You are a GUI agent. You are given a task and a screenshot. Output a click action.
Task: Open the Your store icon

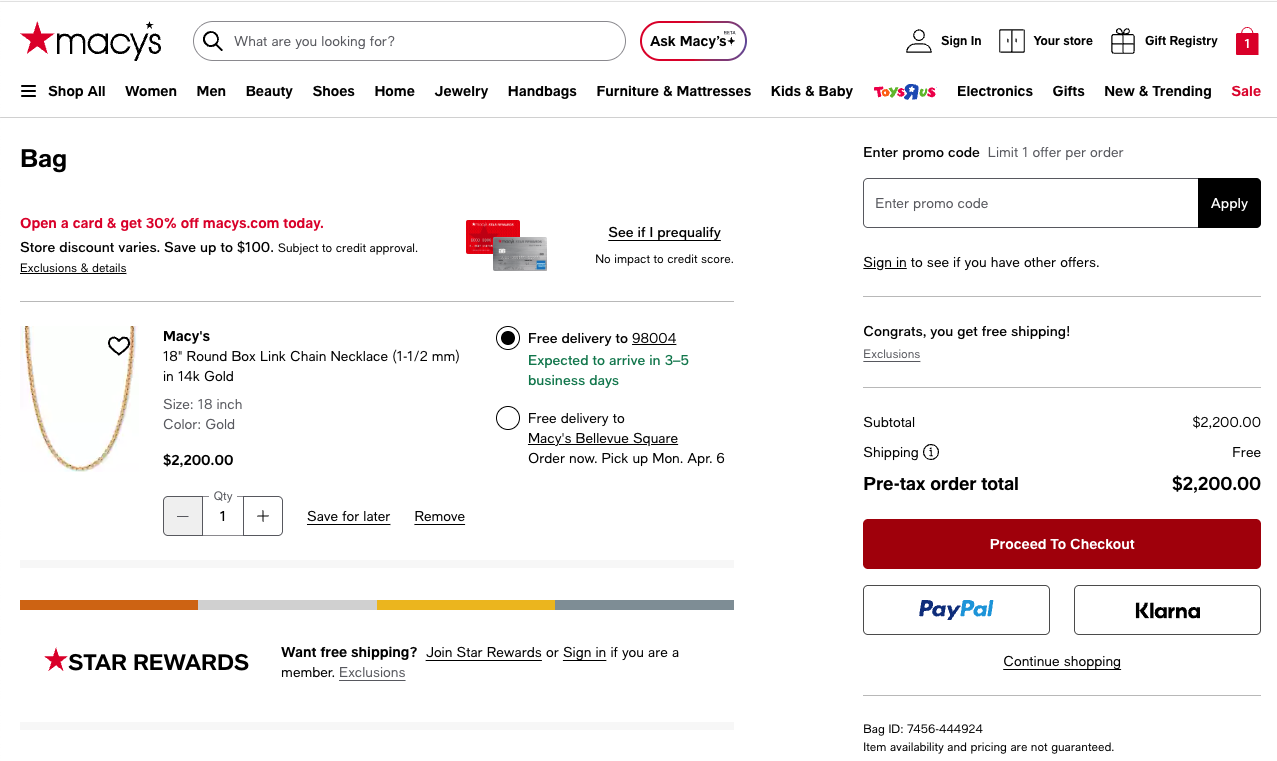click(1012, 41)
